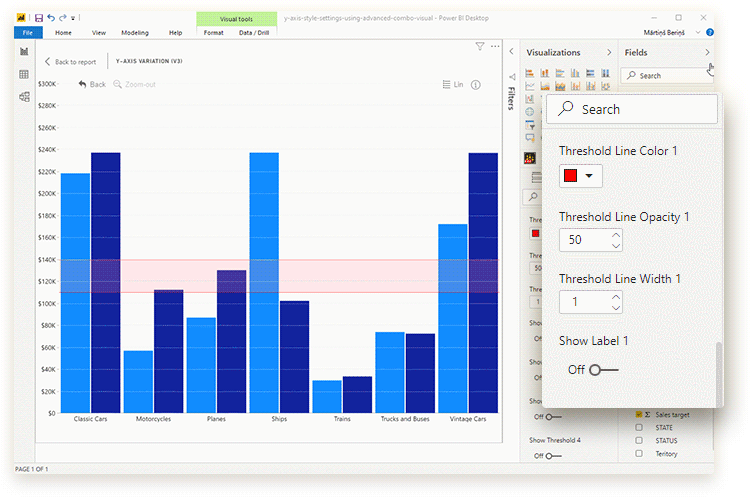Collapse the Visualizations pane chevron
This screenshot has width=750, height=500.
[x=609, y=52]
